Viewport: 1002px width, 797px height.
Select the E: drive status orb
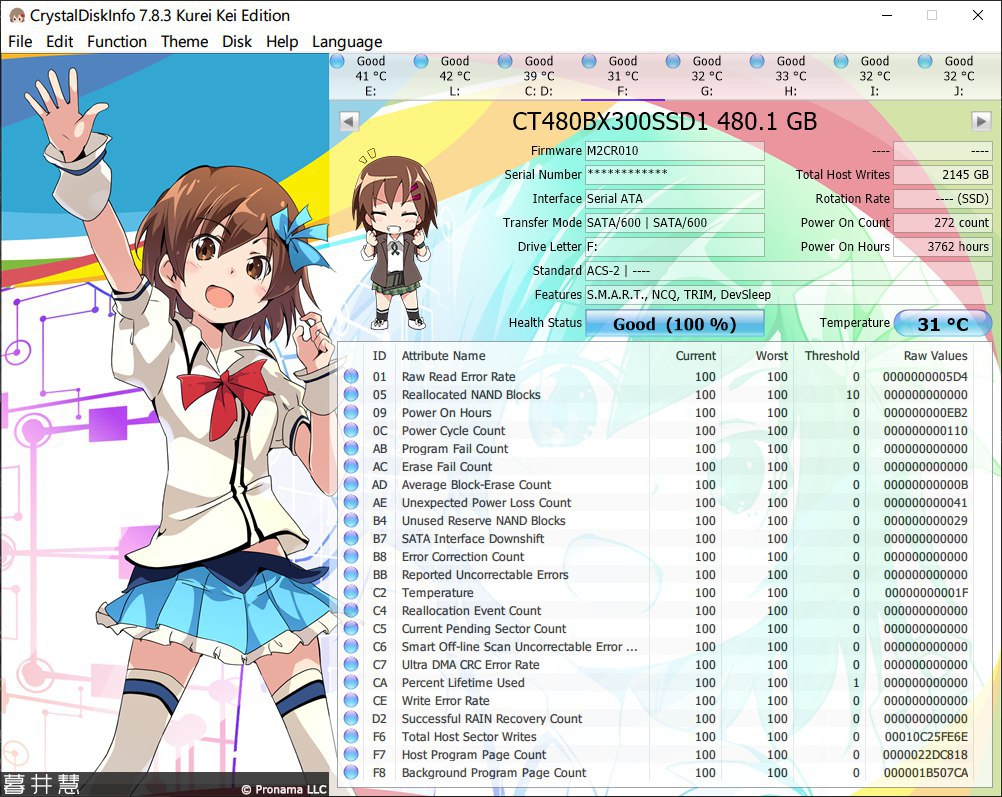pyautogui.click(x=338, y=61)
